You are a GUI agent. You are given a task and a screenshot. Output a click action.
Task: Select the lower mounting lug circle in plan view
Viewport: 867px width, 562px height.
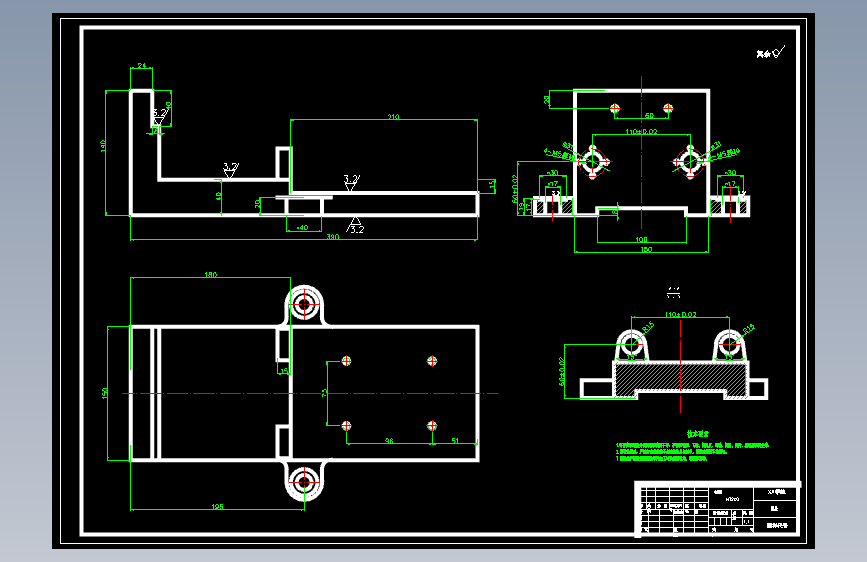tap(304, 482)
